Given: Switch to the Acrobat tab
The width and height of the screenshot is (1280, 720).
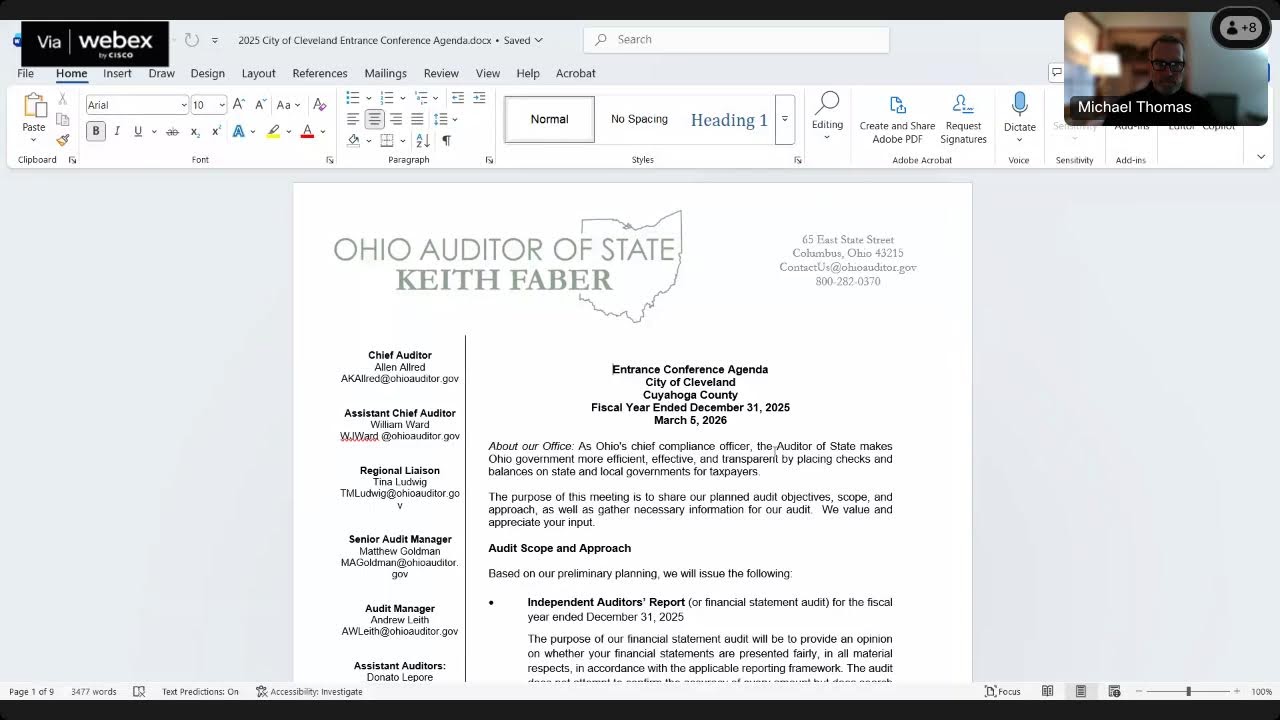Looking at the screenshot, I should pos(575,73).
